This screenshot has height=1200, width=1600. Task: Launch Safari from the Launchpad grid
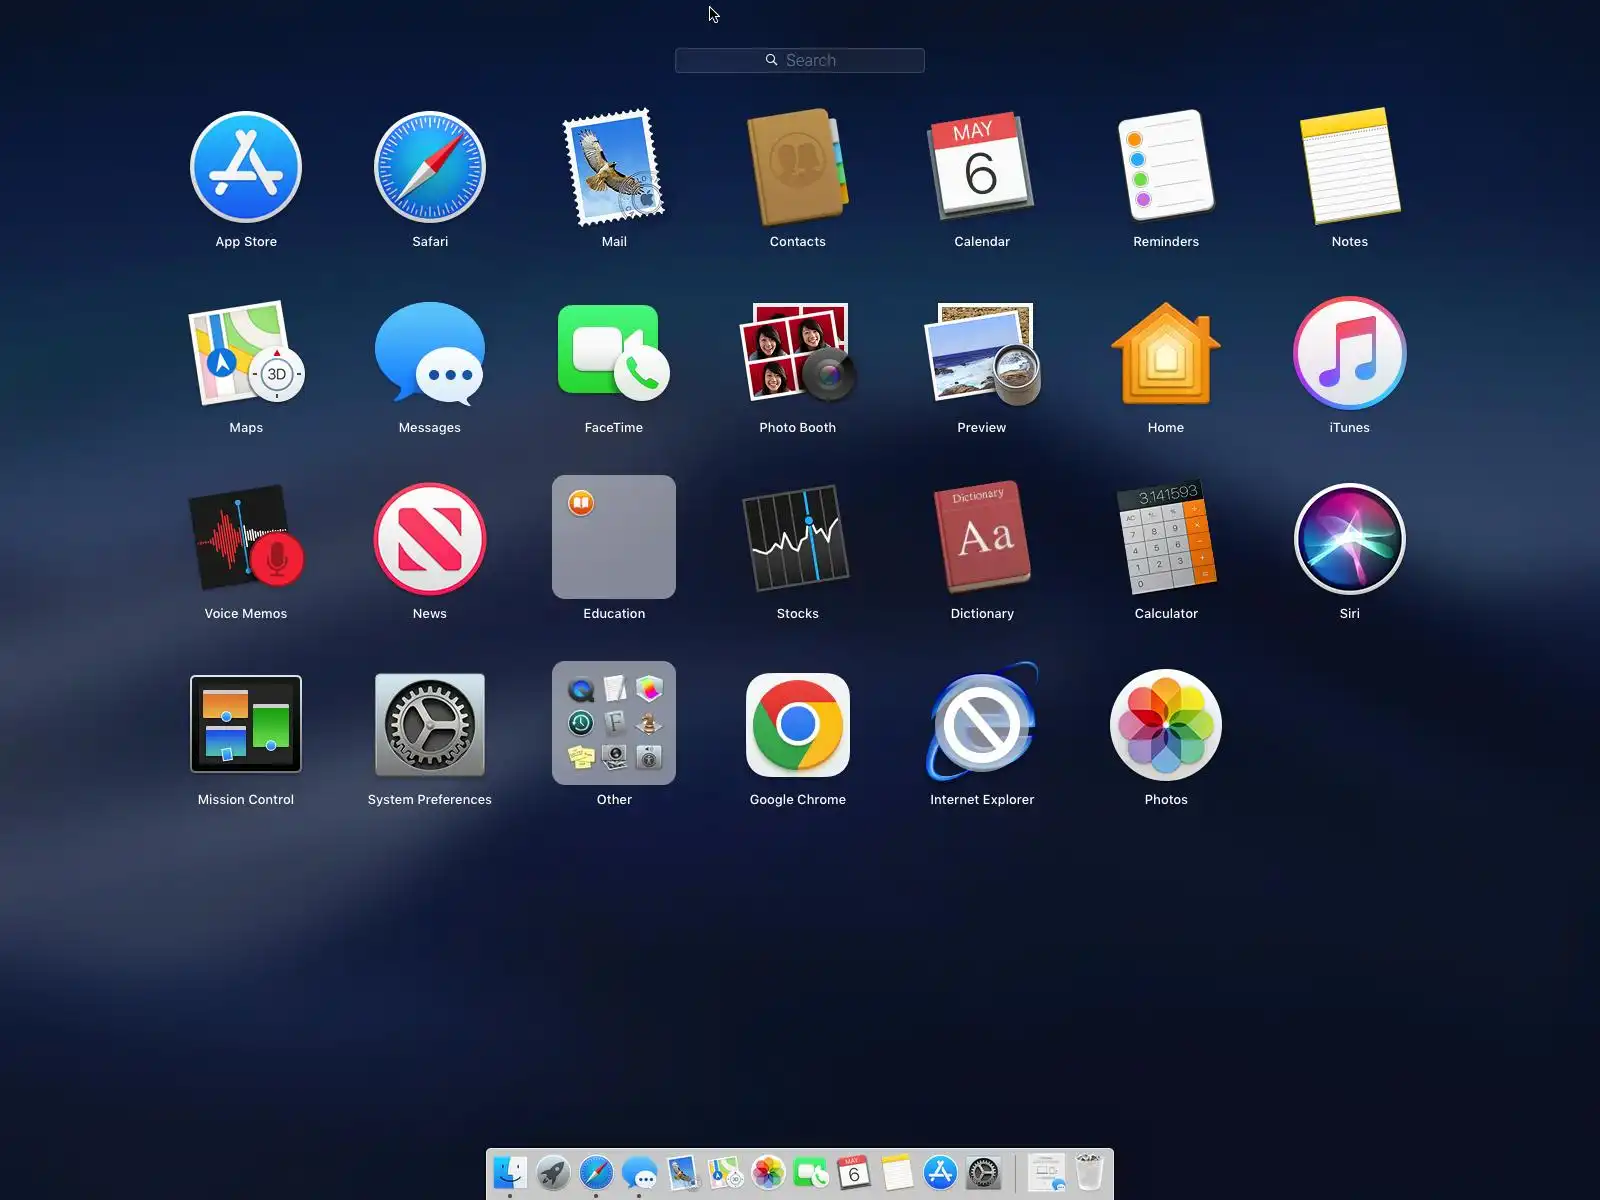click(430, 167)
